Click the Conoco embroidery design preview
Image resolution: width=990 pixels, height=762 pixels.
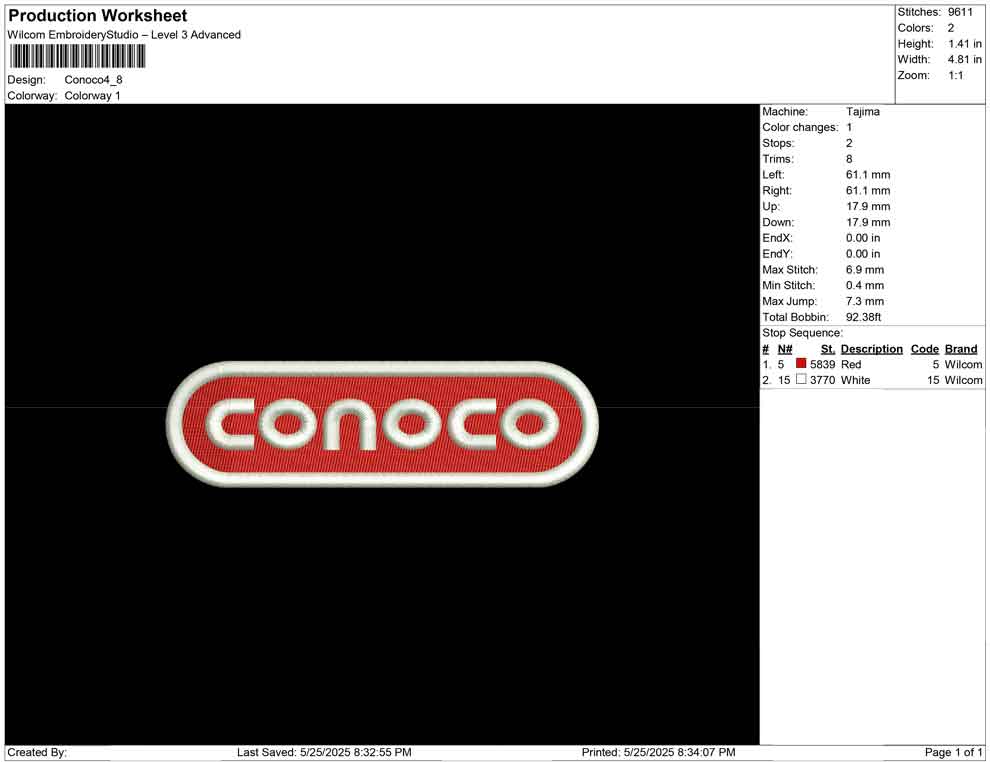pos(382,424)
